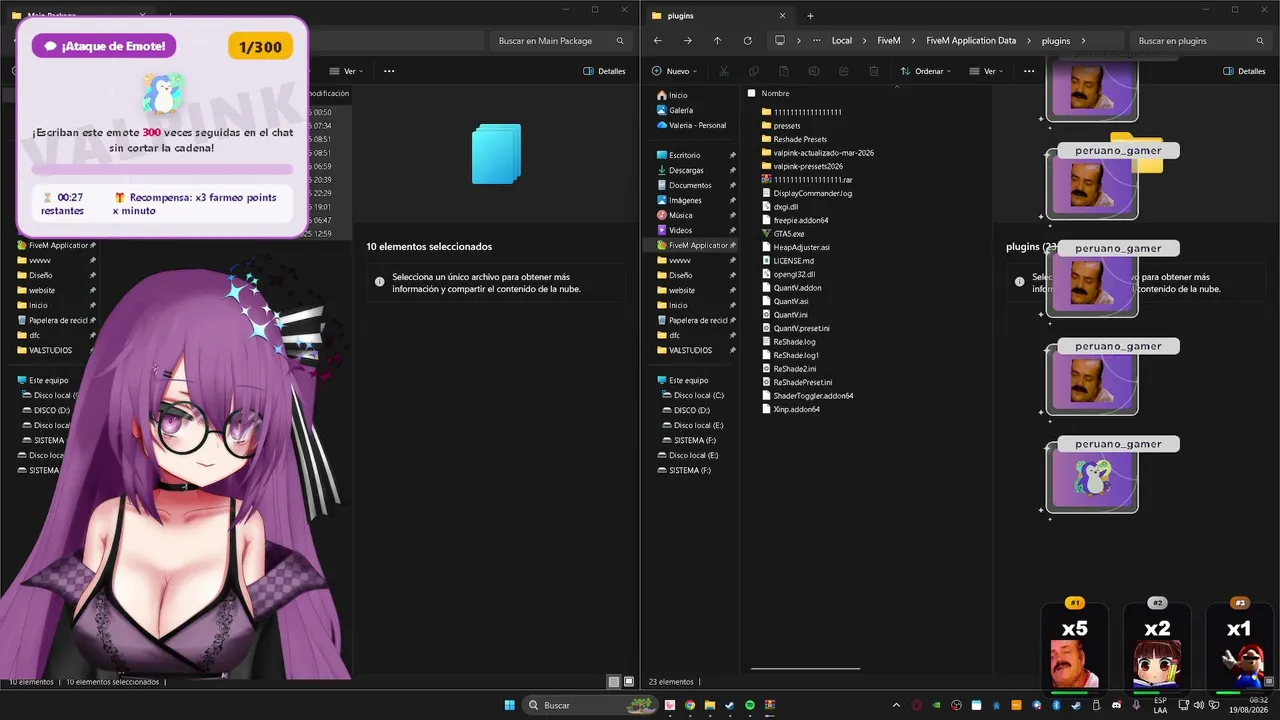
Task: Open VALSTUDIOS folder in plugins window sidebar
Action: coord(684,350)
